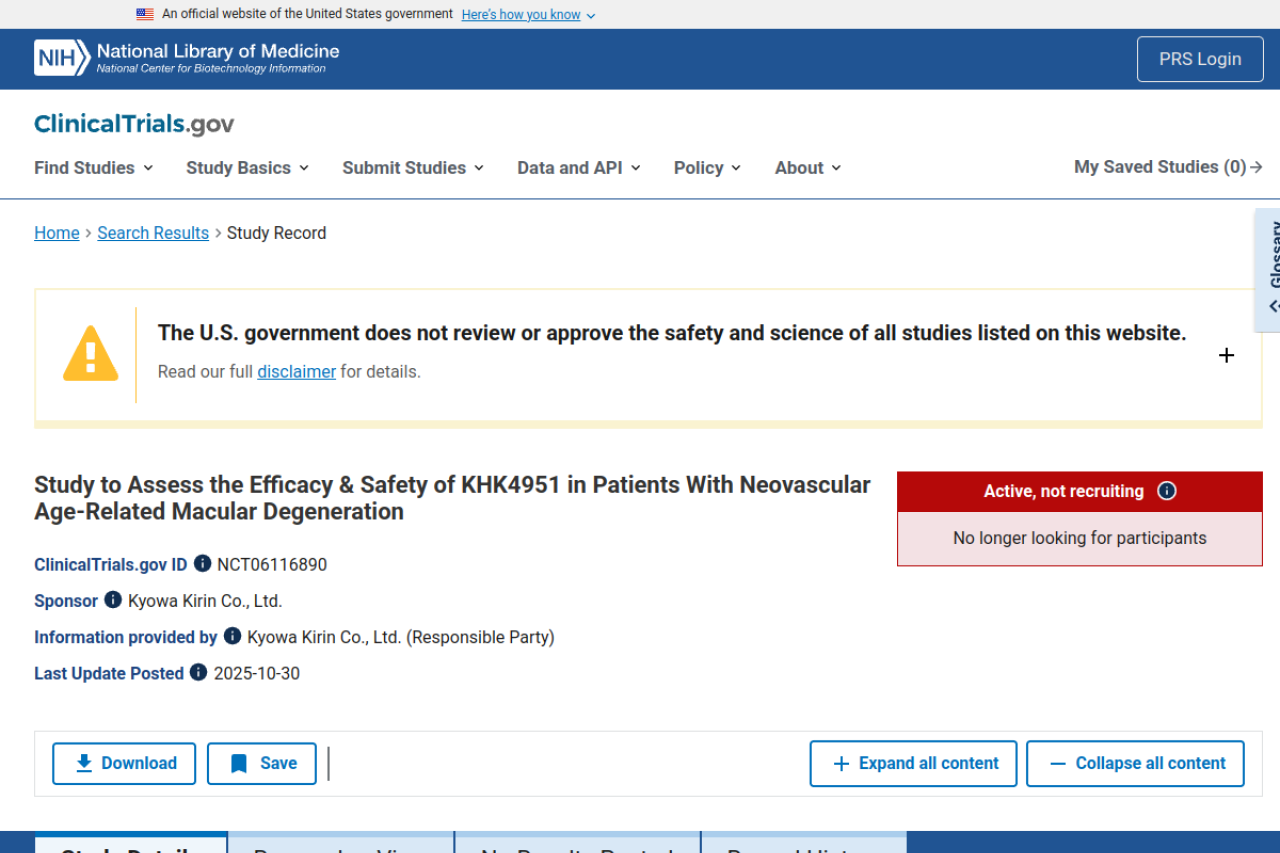Open the PRS Login button
The width and height of the screenshot is (1280, 853).
pyautogui.click(x=1200, y=59)
